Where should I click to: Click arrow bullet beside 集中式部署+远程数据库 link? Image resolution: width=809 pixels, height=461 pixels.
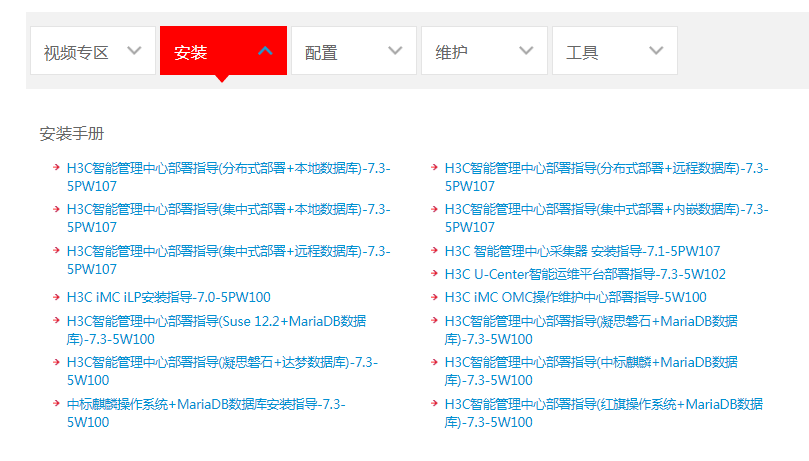[x=56, y=250]
